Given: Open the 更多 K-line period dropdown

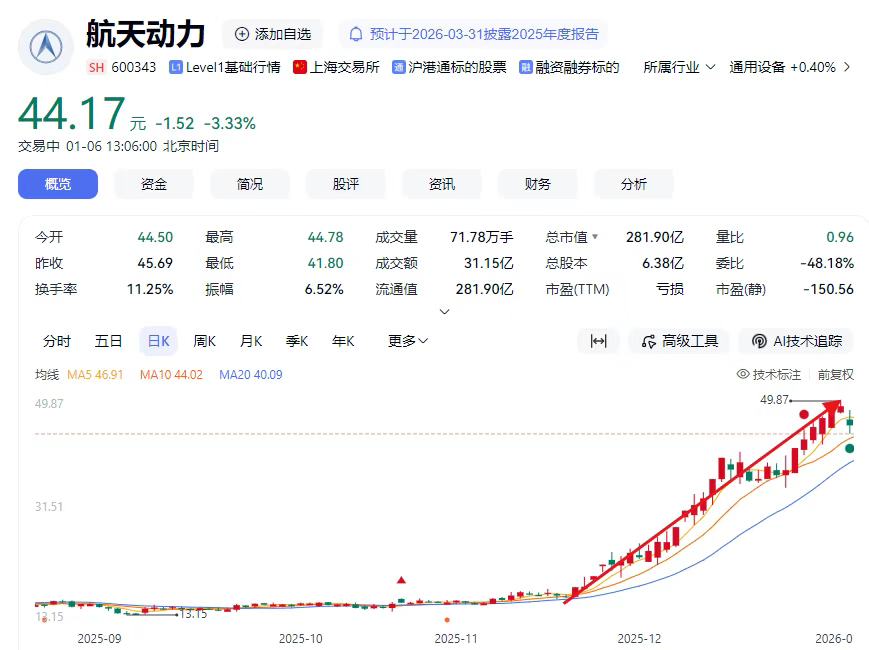Looking at the screenshot, I should point(408,341).
